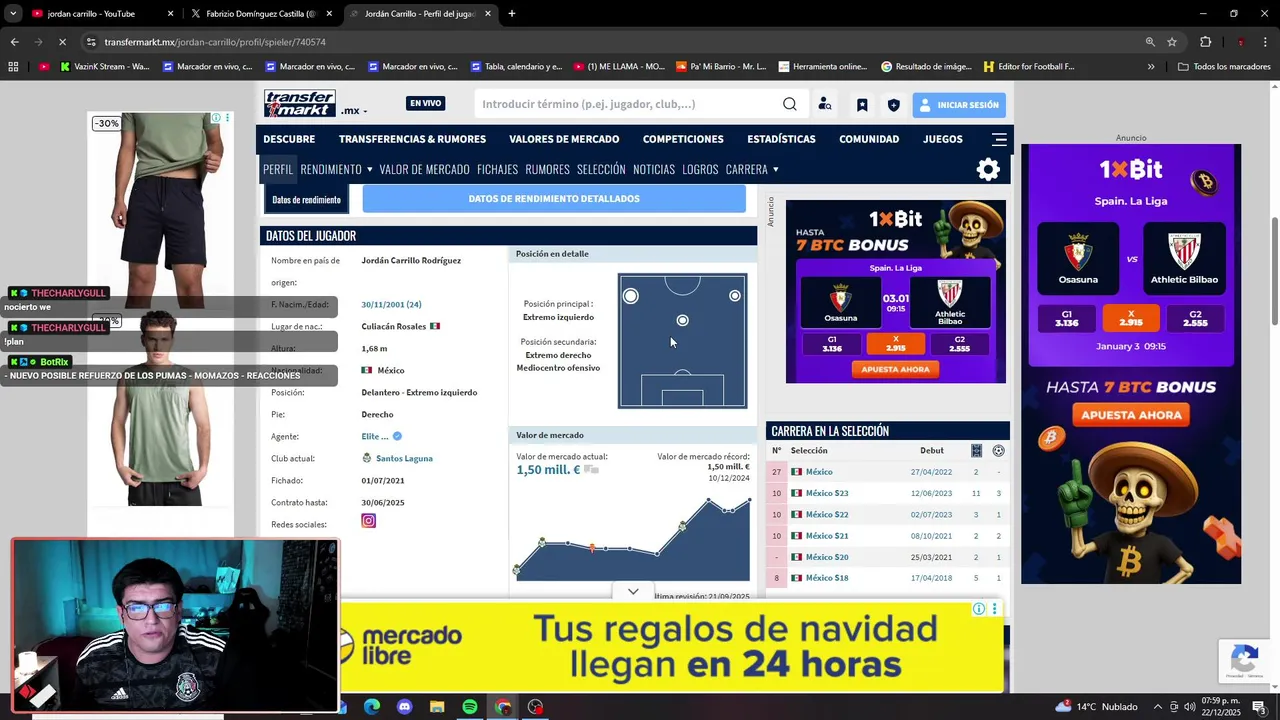This screenshot has width=1280, height=720.
Task: Select the PERFIL tab
Action: [278, 169]
